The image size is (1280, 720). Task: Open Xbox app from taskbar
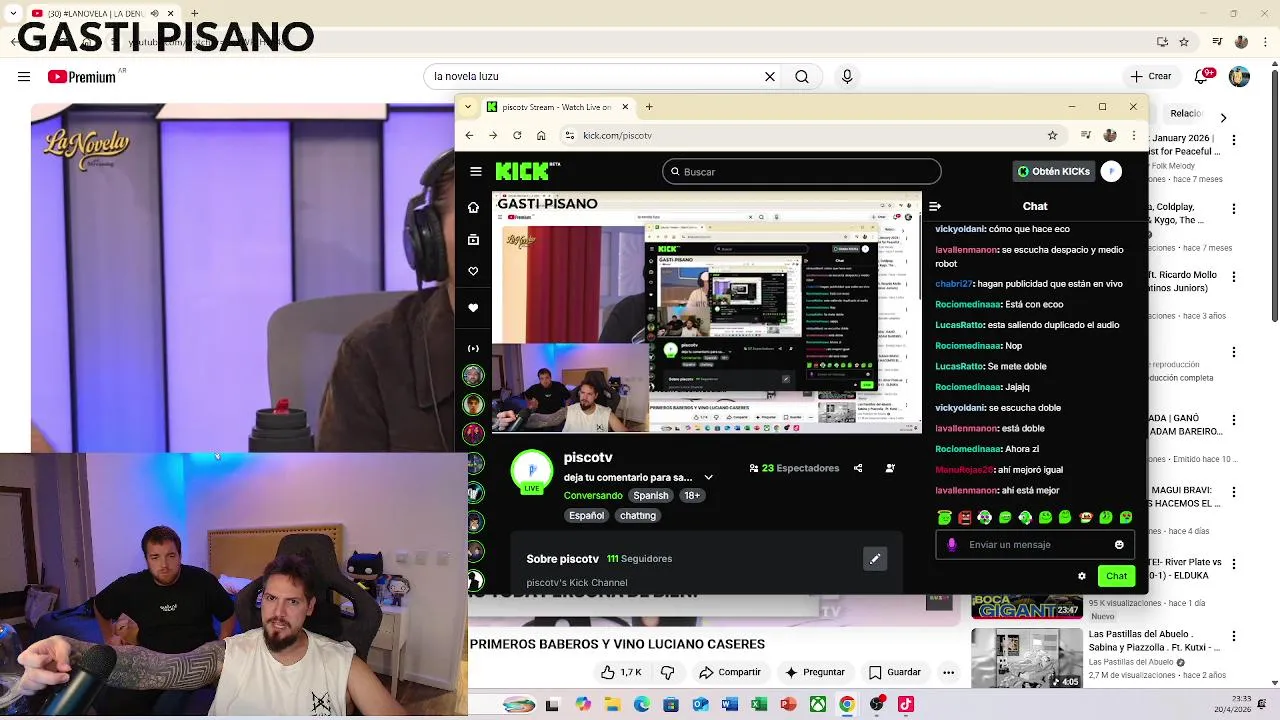[x=818, y=705]
